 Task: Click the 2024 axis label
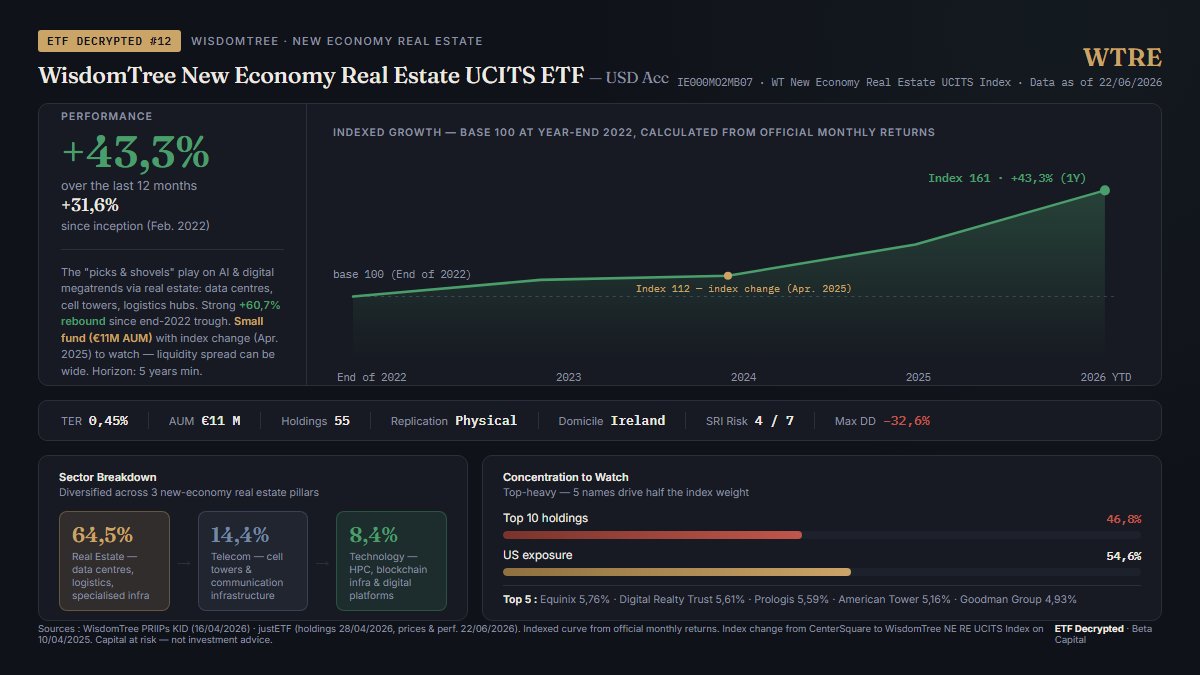pyautogui.click(x=743, y=378)
